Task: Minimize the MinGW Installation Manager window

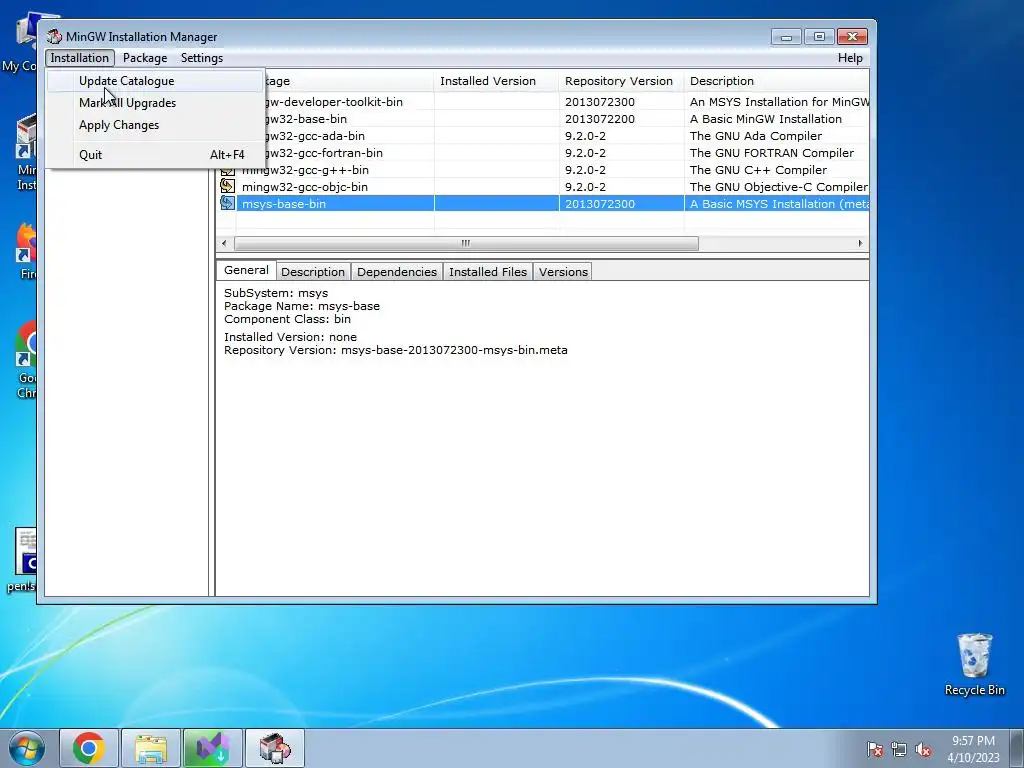Action: (786, 37)
